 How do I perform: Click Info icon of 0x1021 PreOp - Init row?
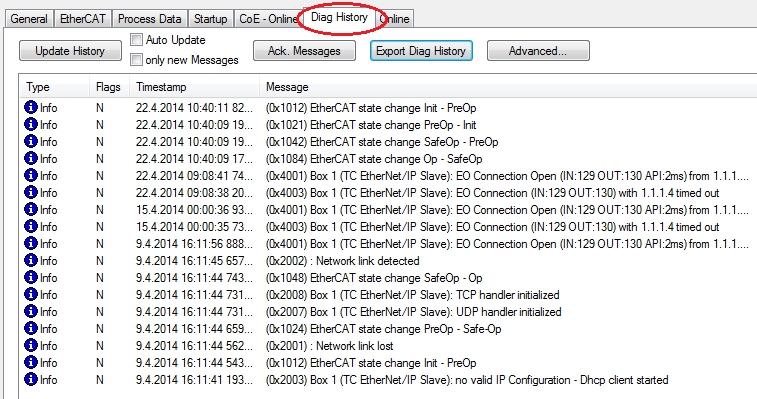[x=30, y=124]
